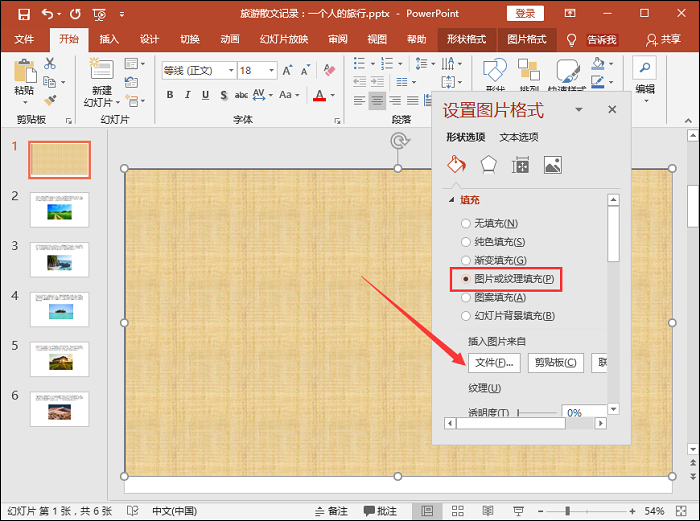700x521 pixels.
Task: Toggle text Shadow formatting
Action: pyautogui.click(x=224, y=95)
